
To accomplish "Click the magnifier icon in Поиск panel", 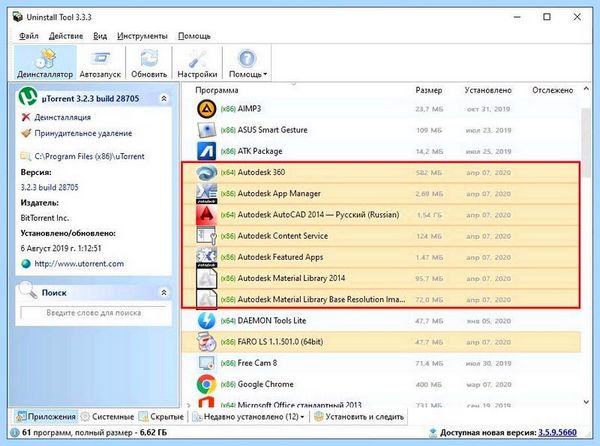I will 28,290.
